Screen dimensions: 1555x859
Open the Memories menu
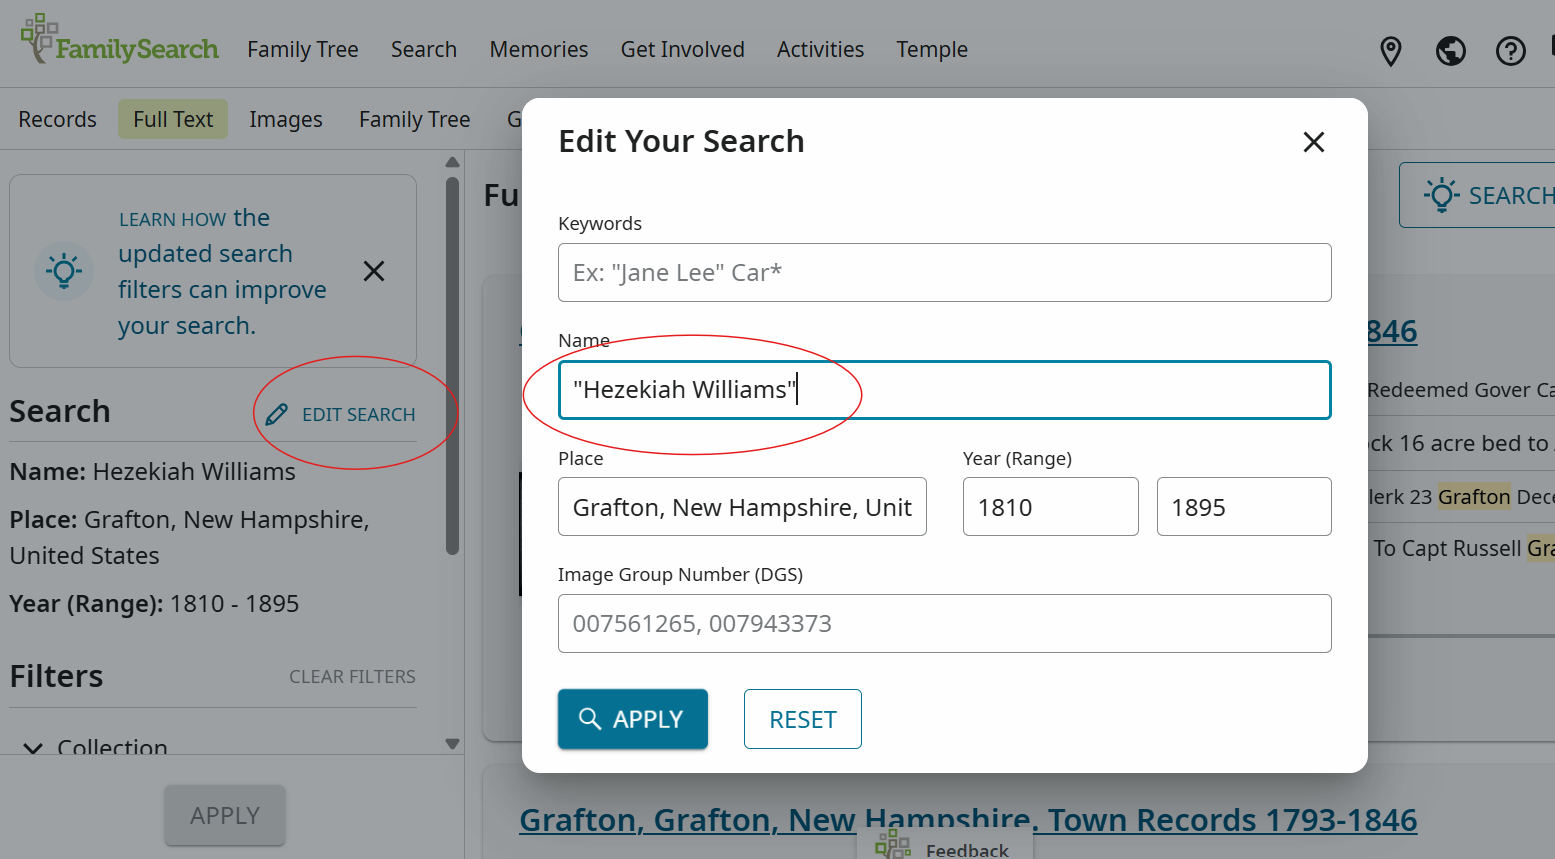coord(538,49)
